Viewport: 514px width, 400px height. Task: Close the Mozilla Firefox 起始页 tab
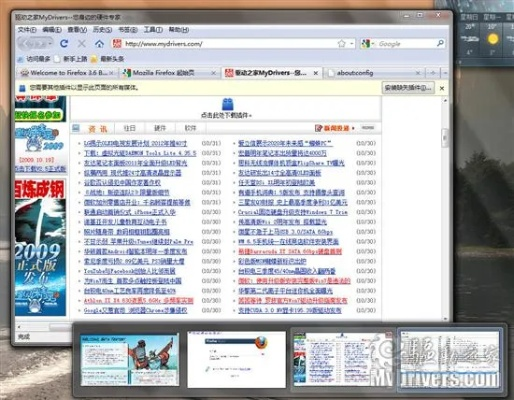(x=214, y=73)
